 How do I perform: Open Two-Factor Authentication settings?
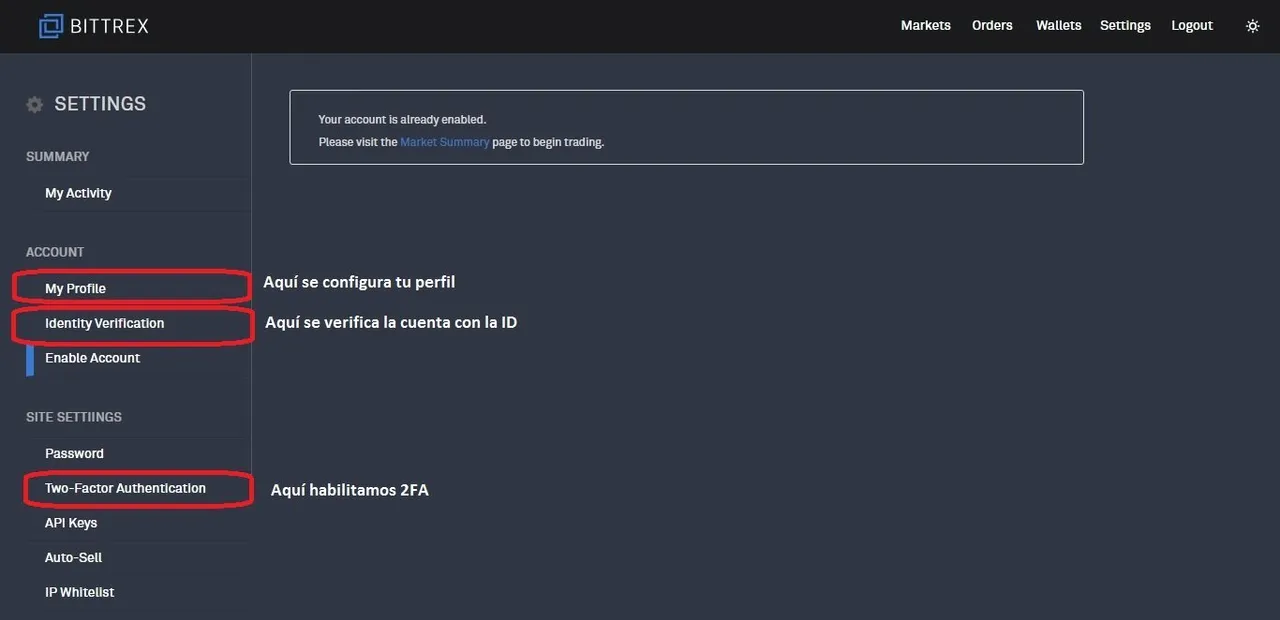(125, 488)
